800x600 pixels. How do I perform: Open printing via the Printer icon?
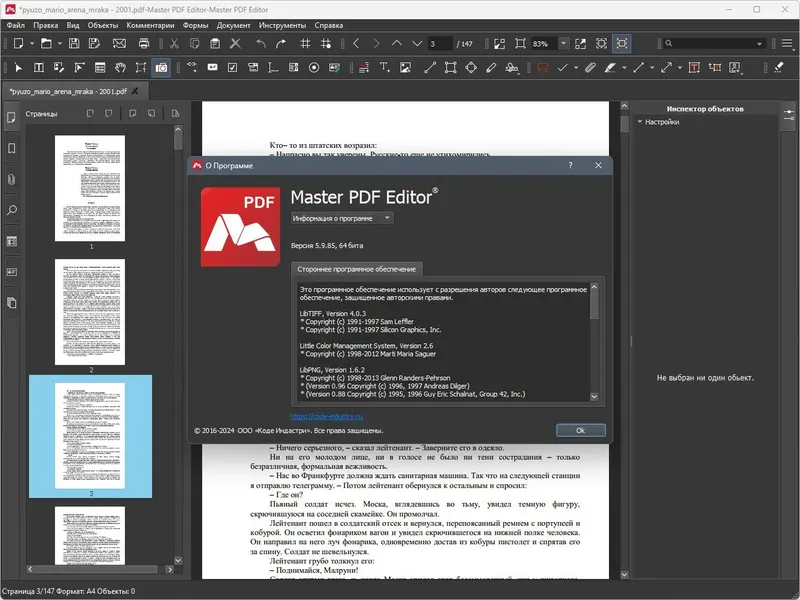[142, 43]
